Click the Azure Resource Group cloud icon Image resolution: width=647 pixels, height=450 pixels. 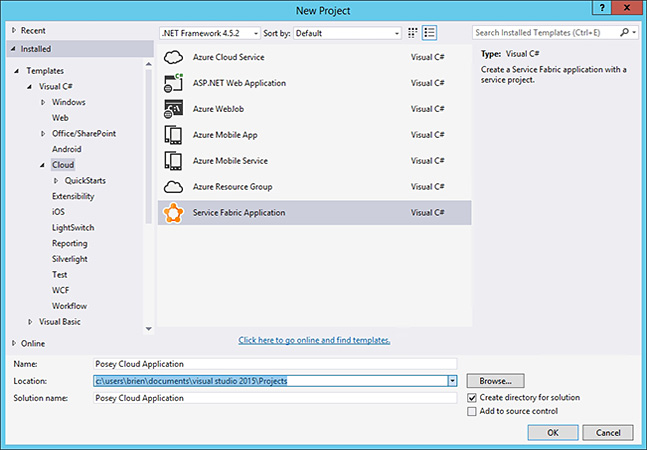[173, 187]
